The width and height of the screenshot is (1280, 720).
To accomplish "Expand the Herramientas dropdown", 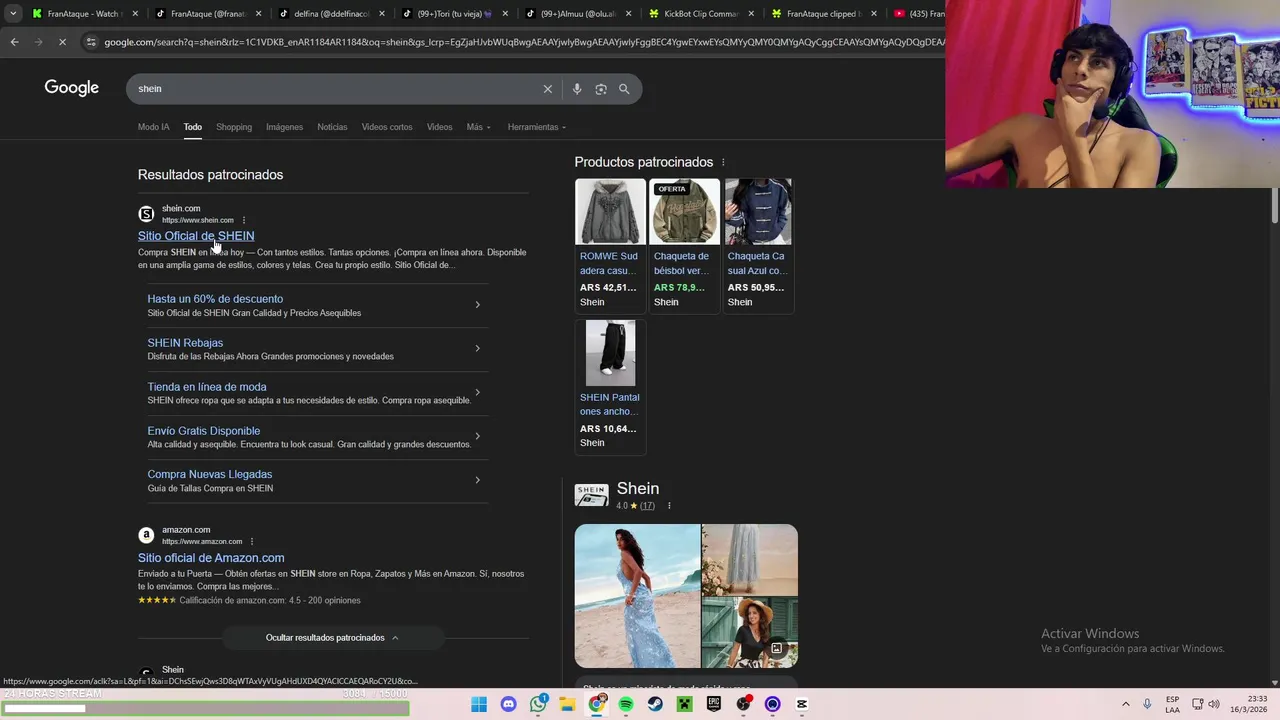I will pyautogui.click(x=536, y=127).
